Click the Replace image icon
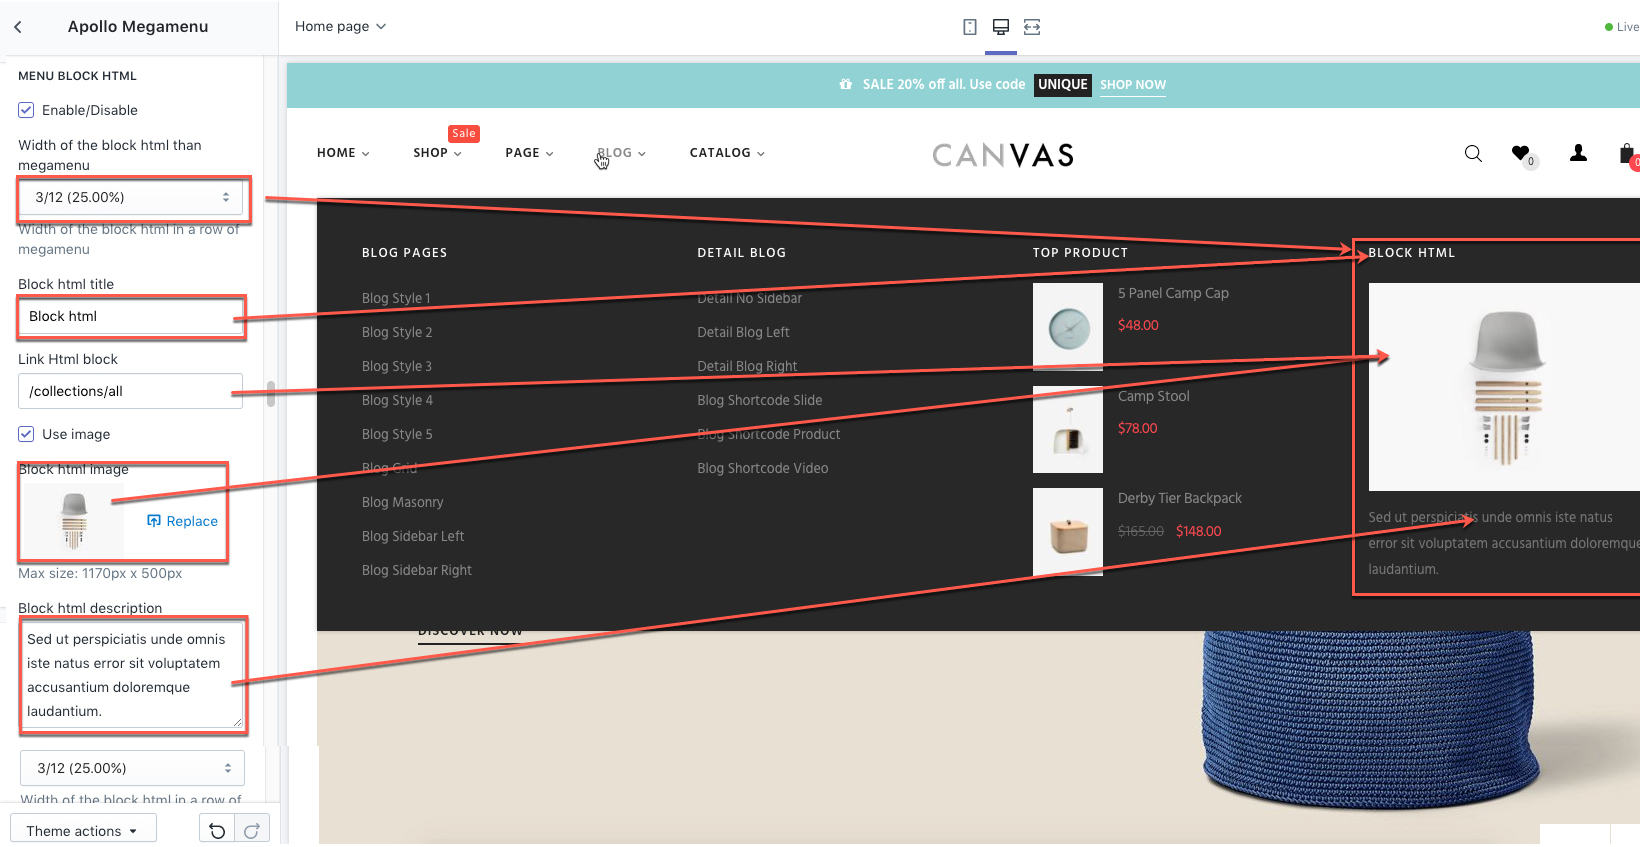Image resolution: width=1640 pixels, height=847 pixels. click(x=154, y=521)
